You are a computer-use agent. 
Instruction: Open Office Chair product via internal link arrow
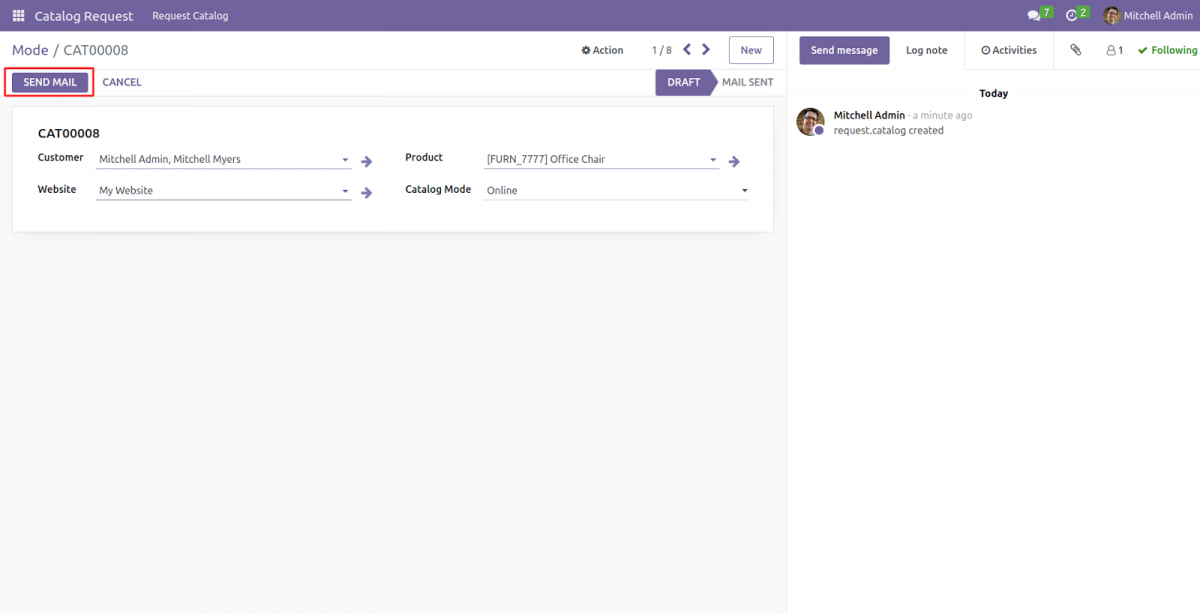coord(734,160)
